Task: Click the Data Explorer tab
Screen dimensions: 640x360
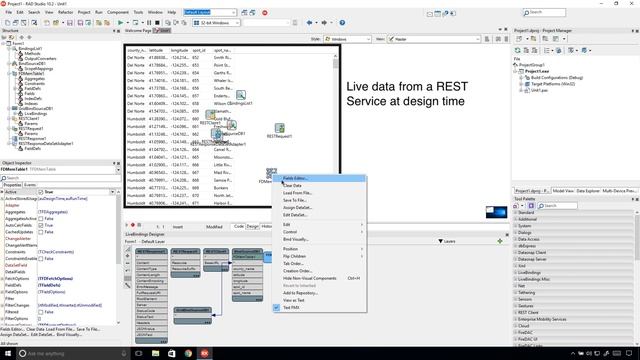Action: tap(588, 191)
